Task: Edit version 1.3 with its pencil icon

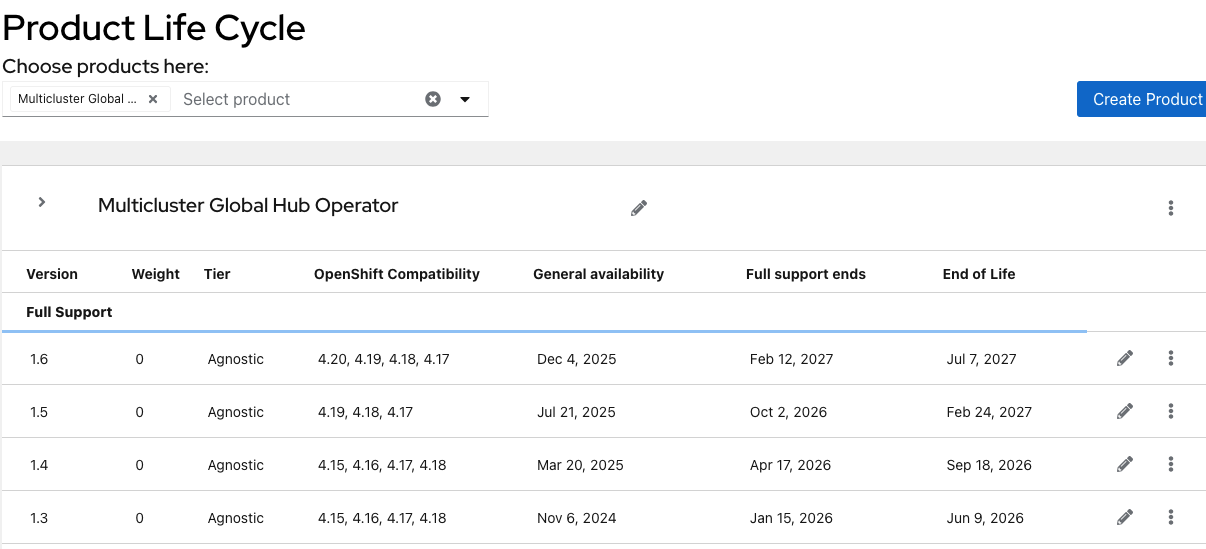Action: click(1125, 517)
